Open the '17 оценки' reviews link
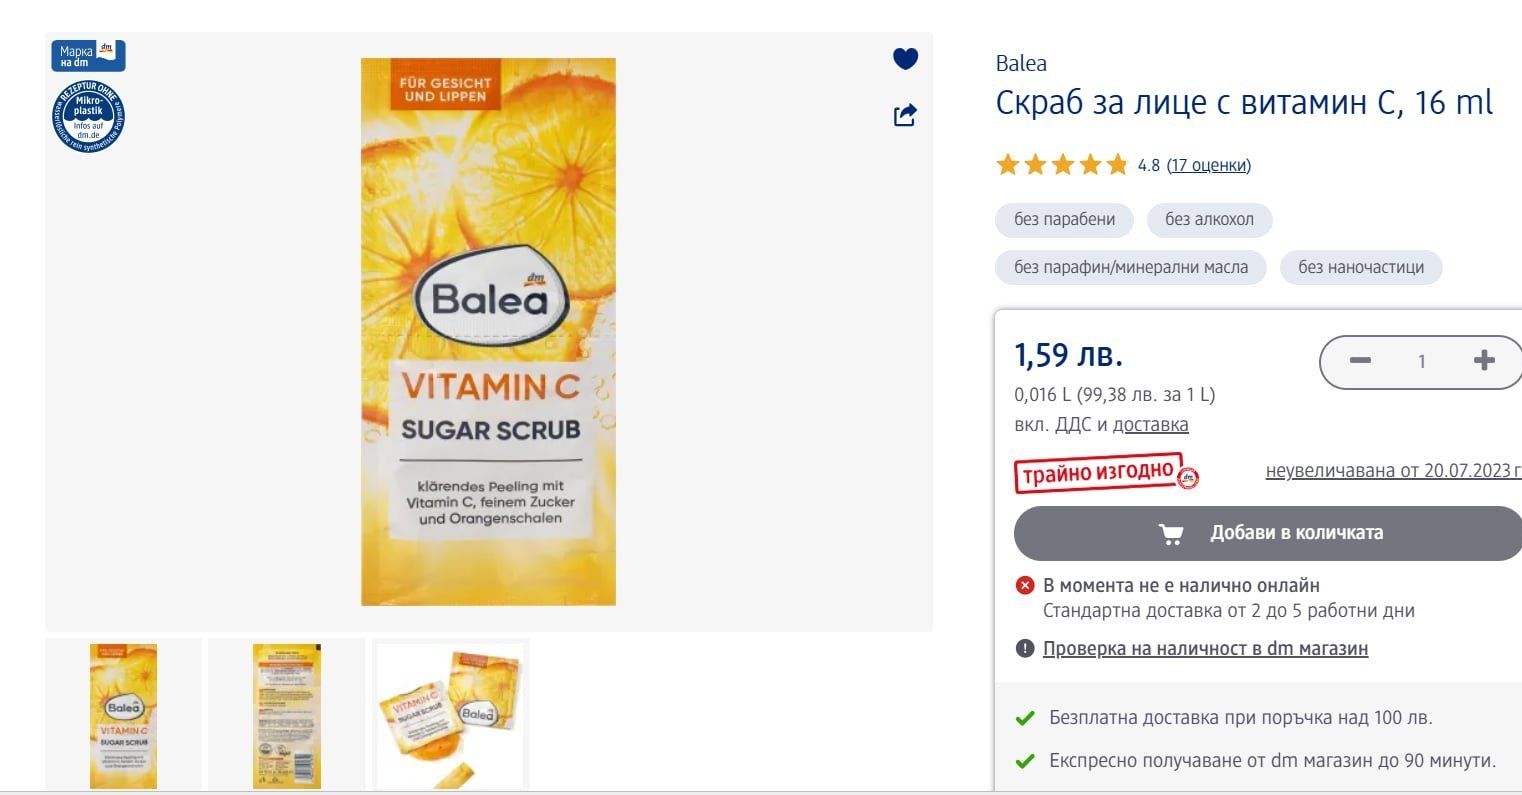 1208,165
